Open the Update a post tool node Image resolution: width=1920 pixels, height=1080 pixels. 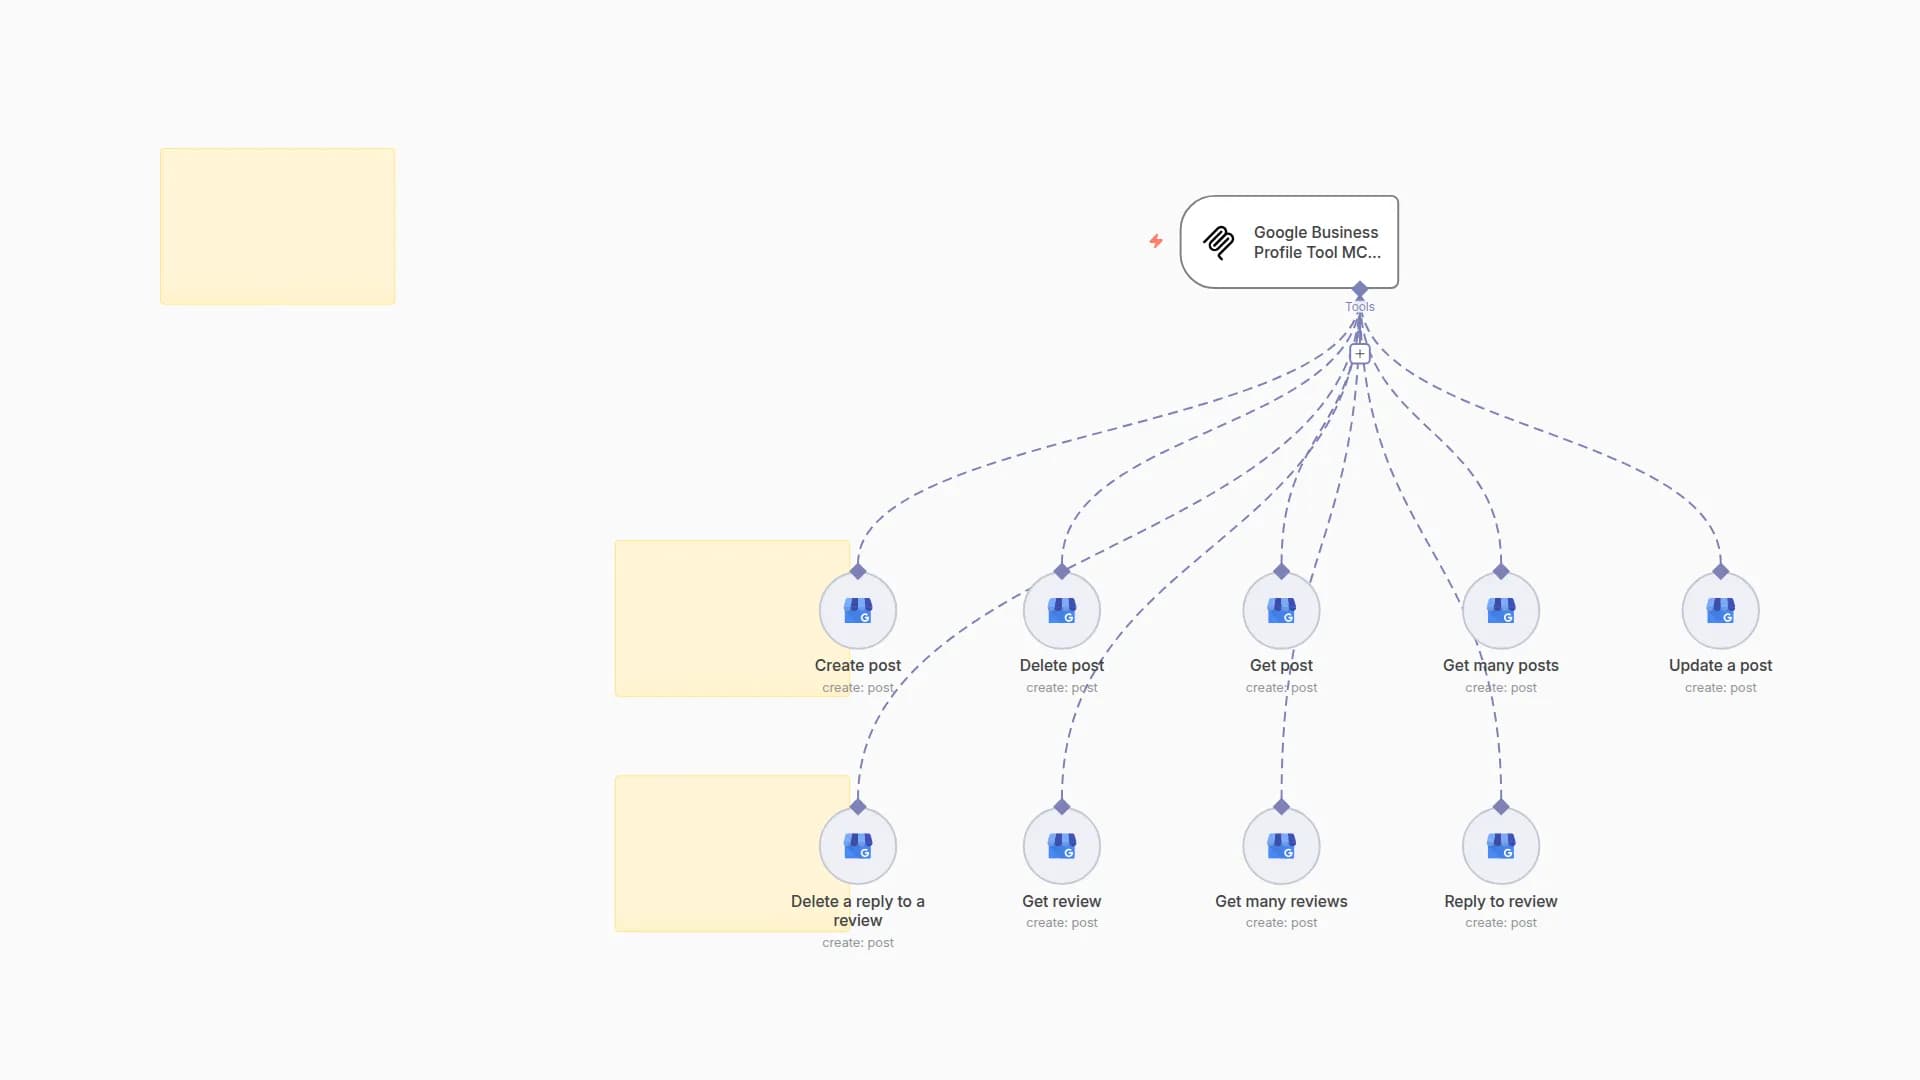pyautogui.click(x=1719, y=610)
